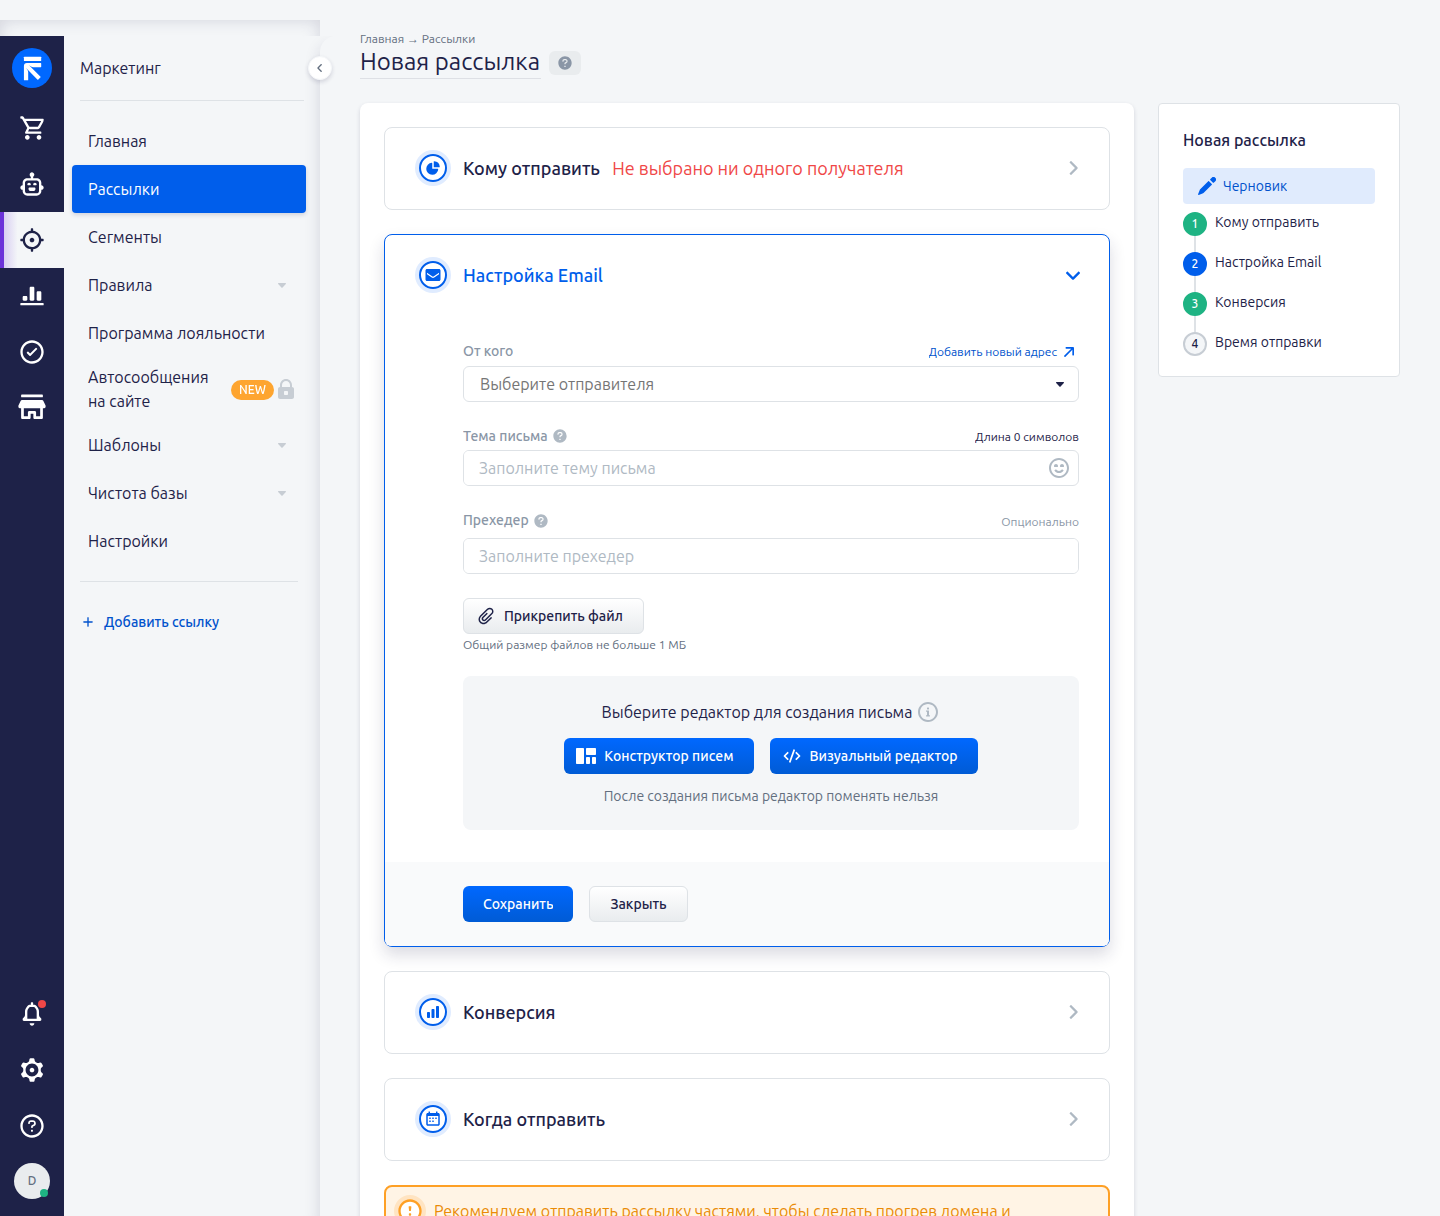The height and width of the screenshot is (1216, 1440).
Task: Open notifications bell icon
Action: (32, 1014)
